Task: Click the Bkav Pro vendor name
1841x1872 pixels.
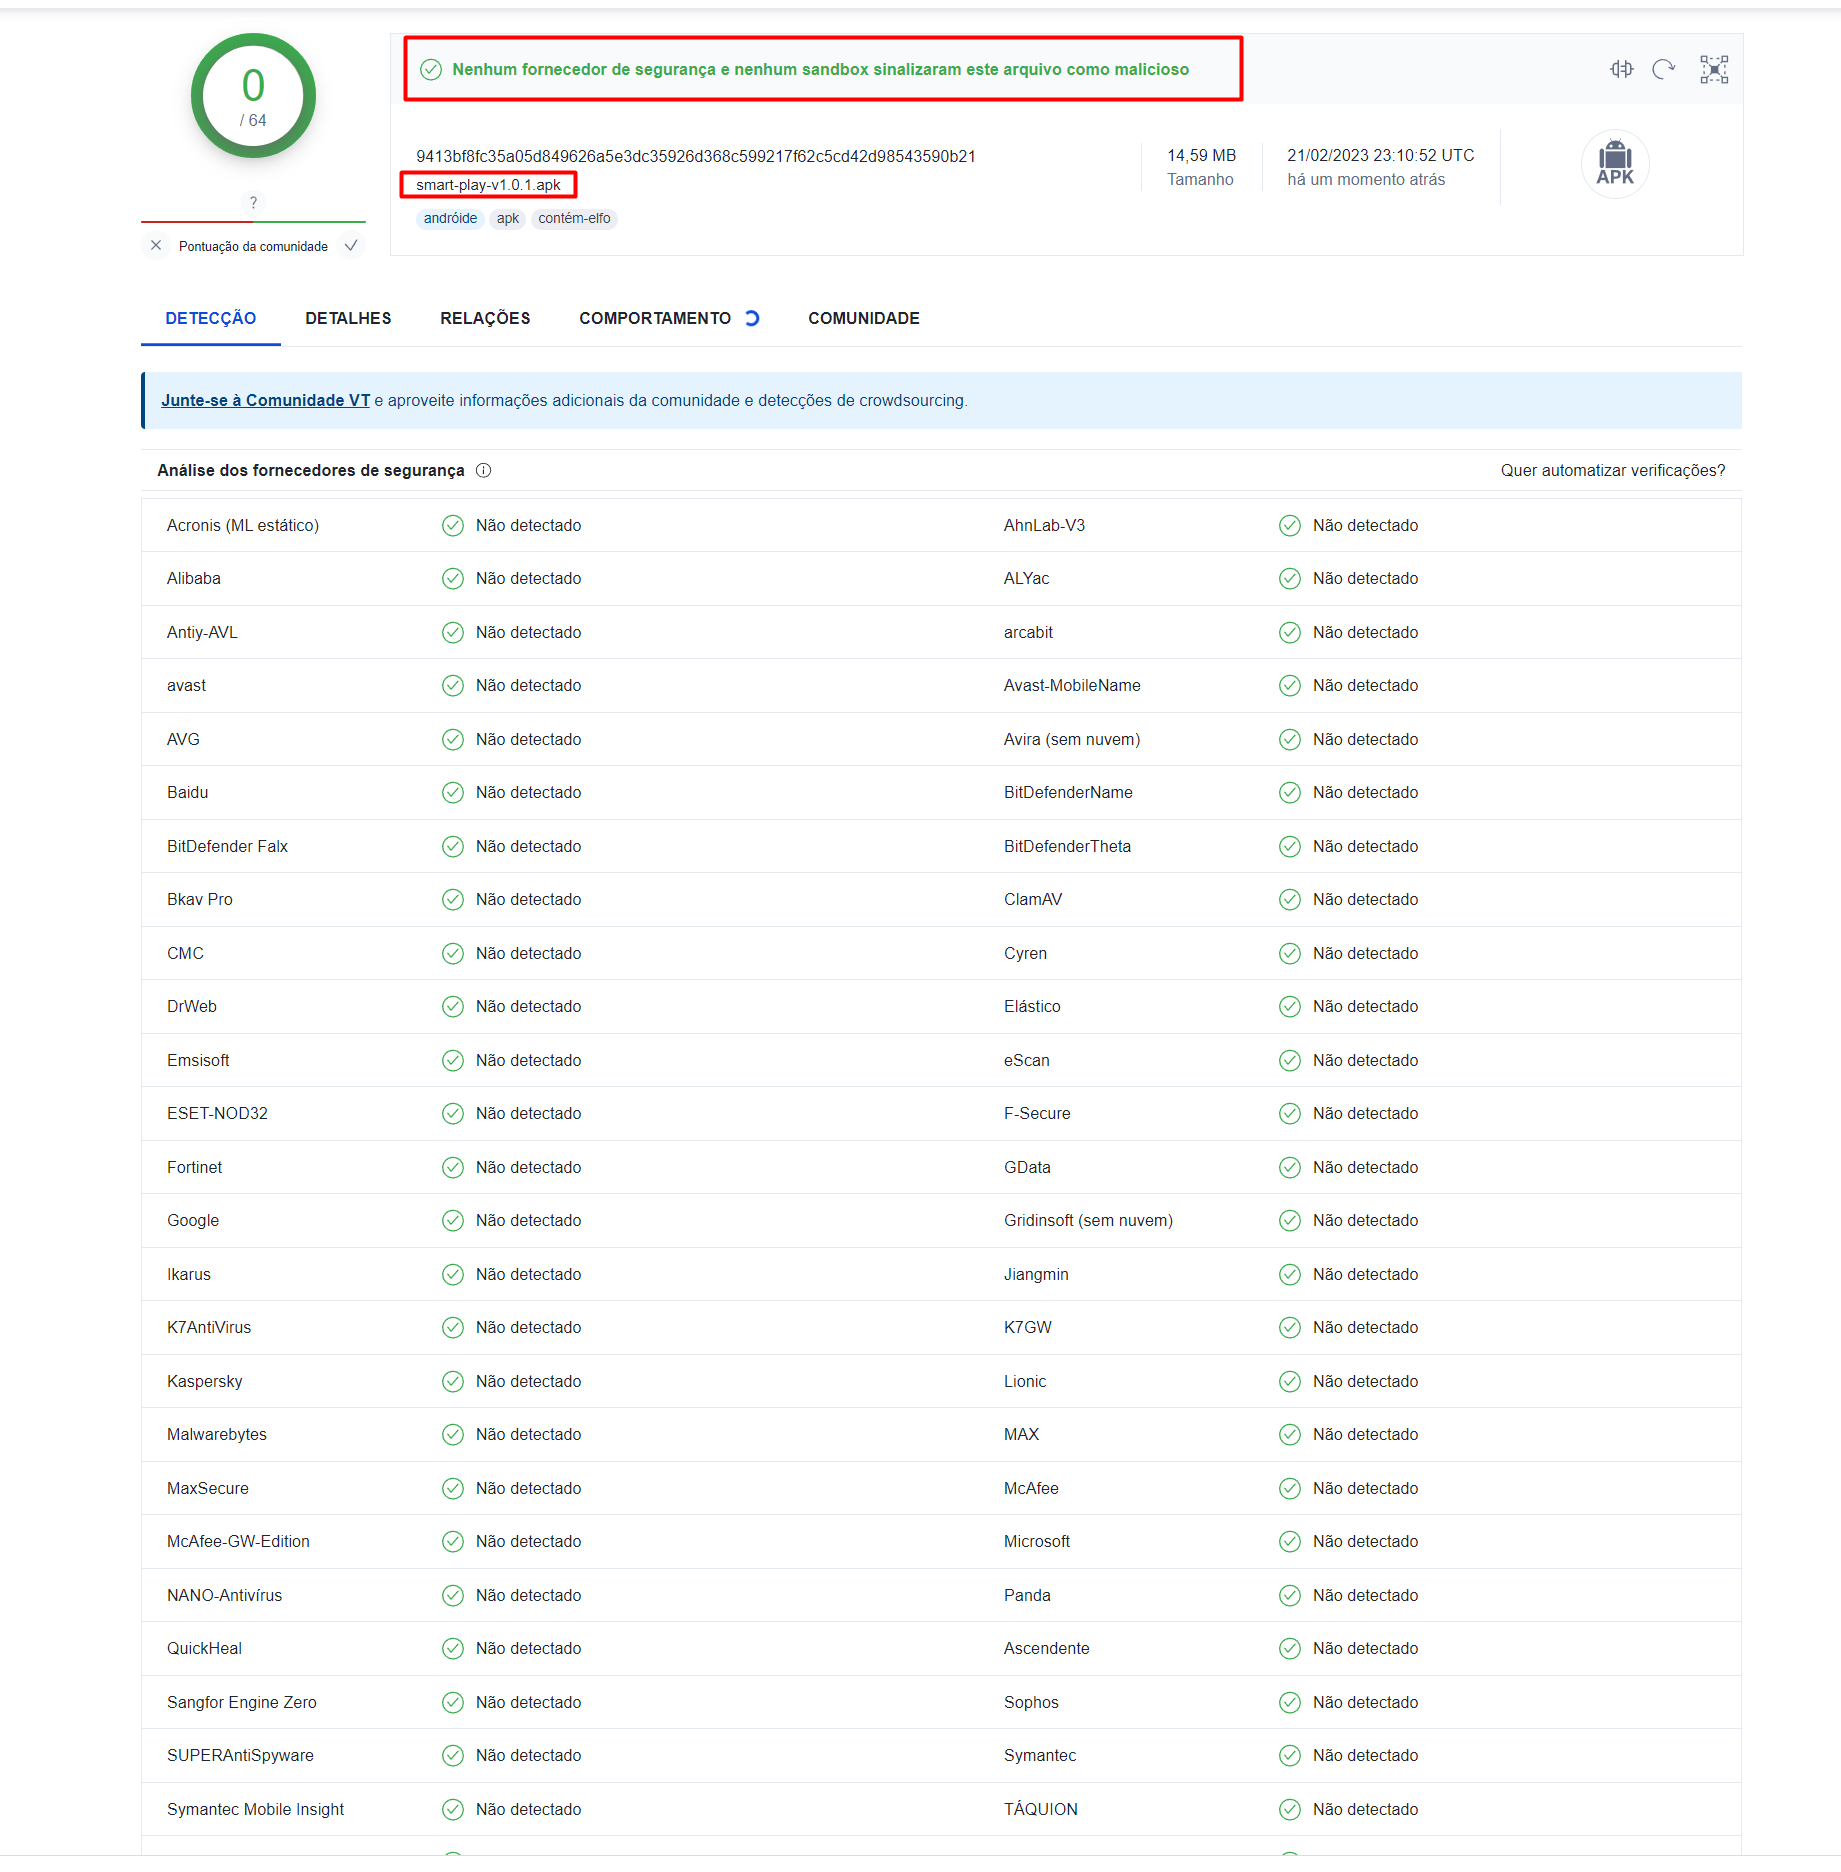Action: click(200, 899)
